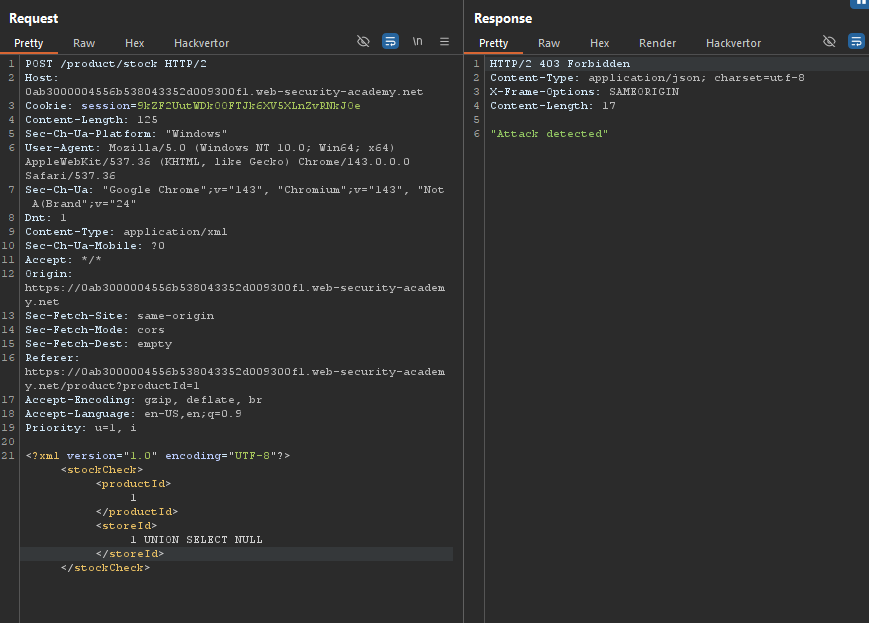Viewport: 869px width, 623px height.
Task: Toggle show newline characters \n in Request
Action: pos(417,42)
